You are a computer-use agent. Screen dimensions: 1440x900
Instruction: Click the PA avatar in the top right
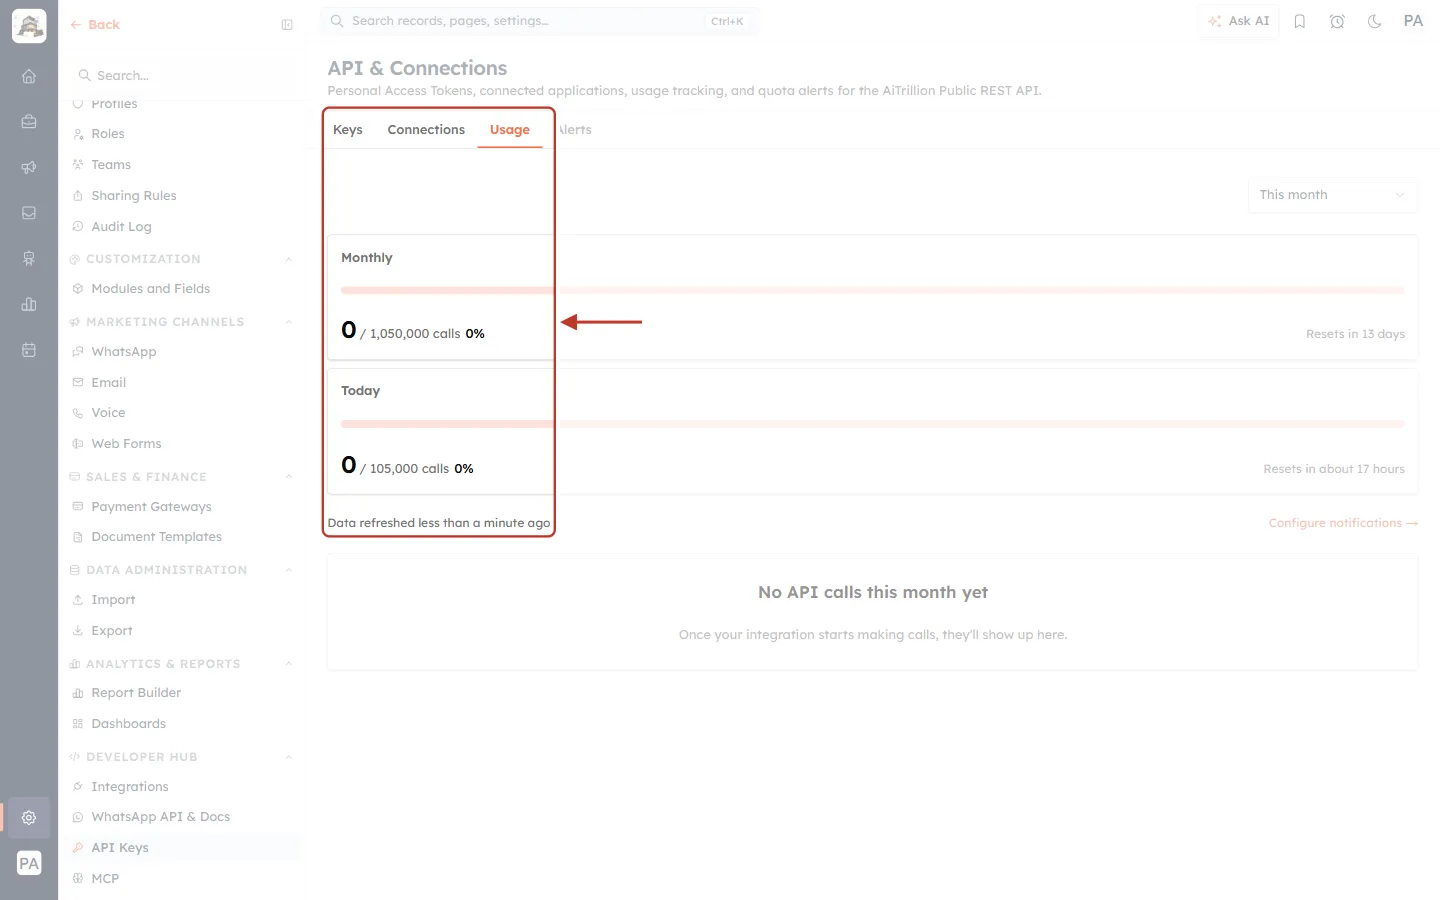click(x=1413, y=21)
